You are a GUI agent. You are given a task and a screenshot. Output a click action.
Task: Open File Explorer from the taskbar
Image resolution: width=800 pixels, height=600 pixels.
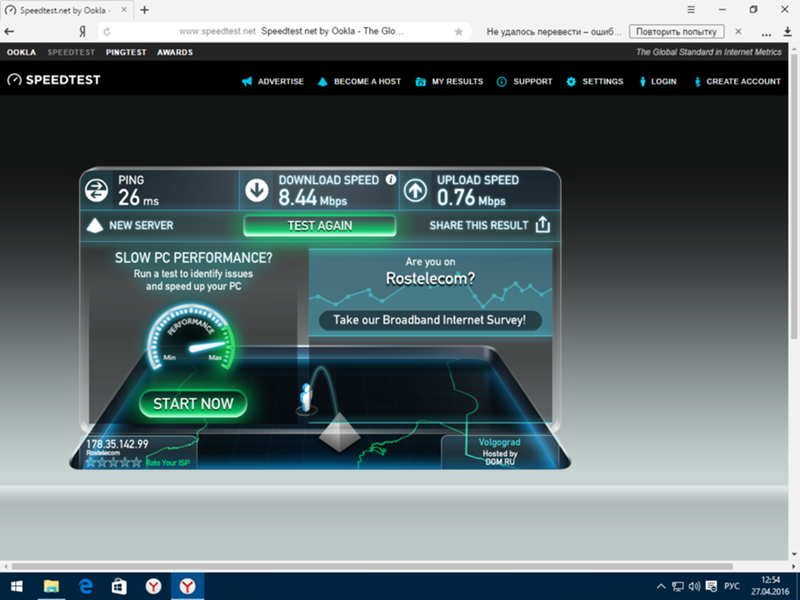tap(51, 587)
